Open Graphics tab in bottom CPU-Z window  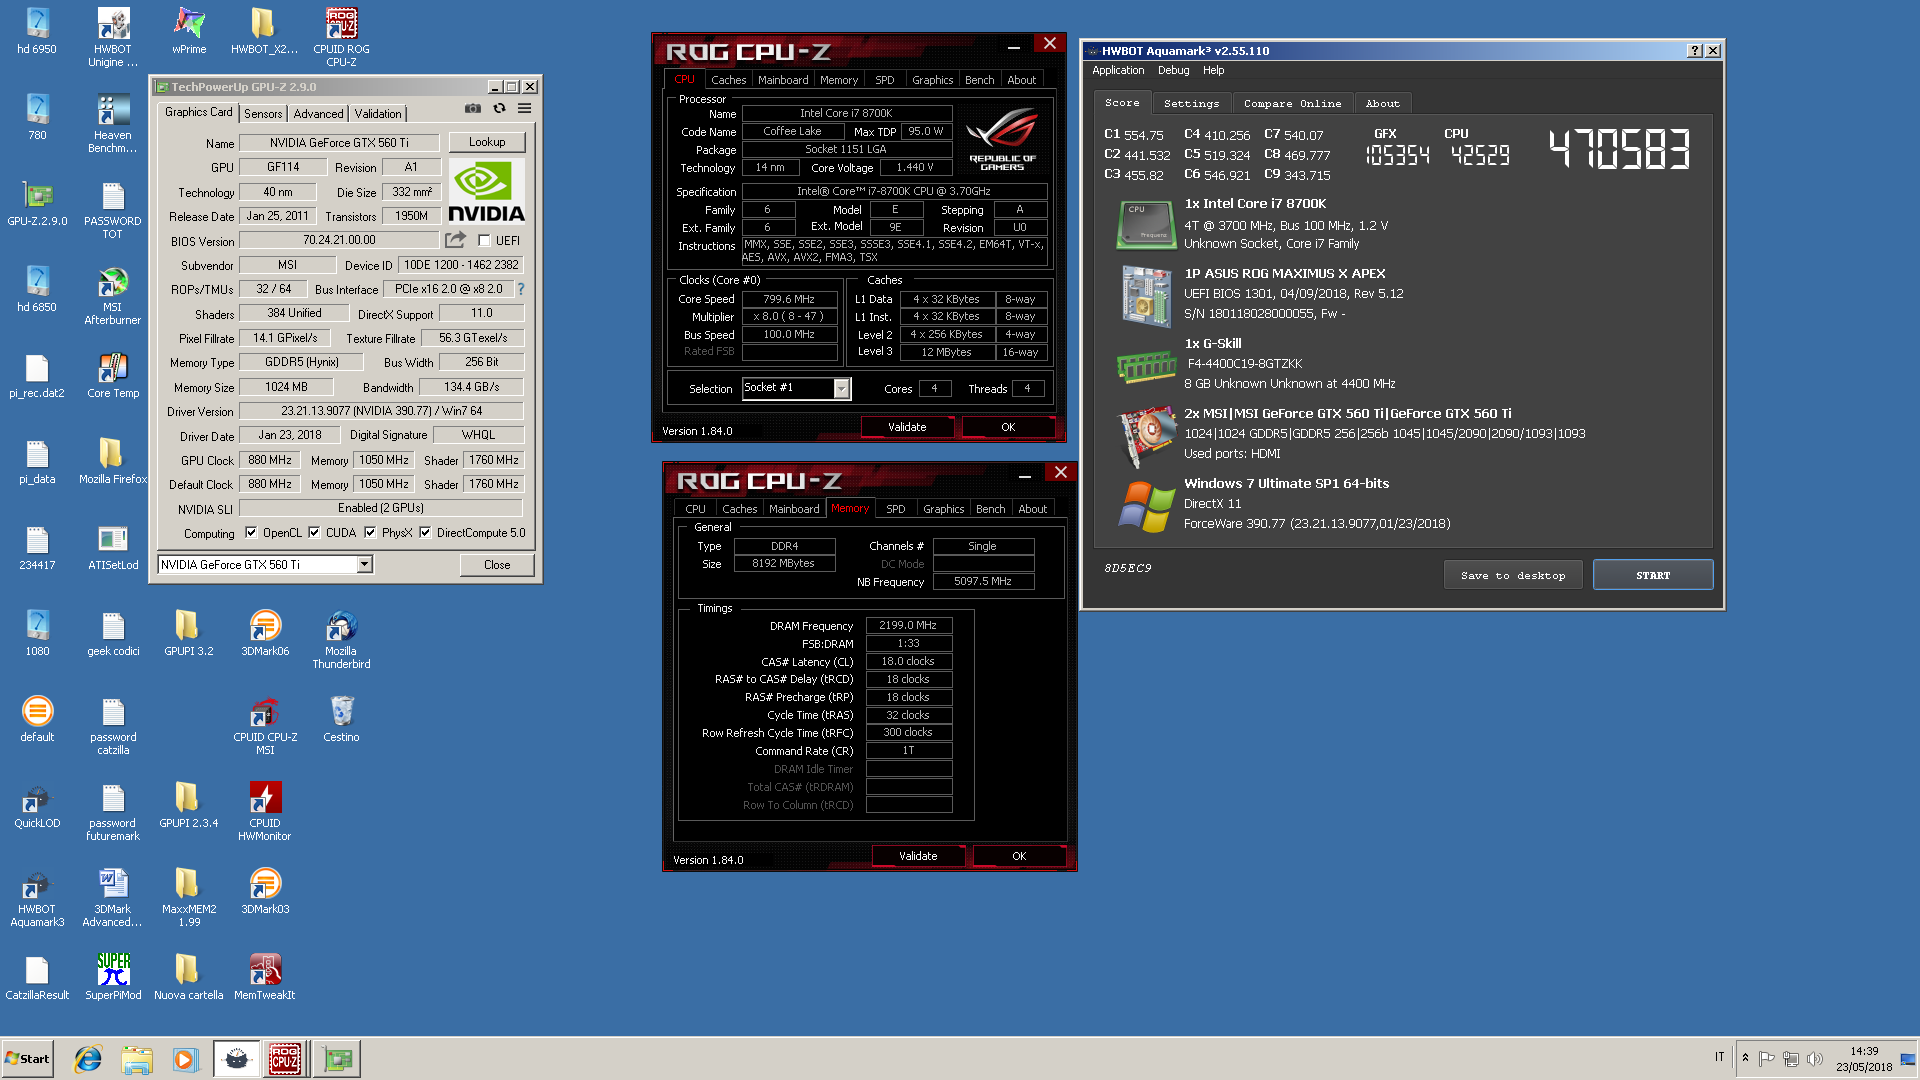click(x=944, y=509)
